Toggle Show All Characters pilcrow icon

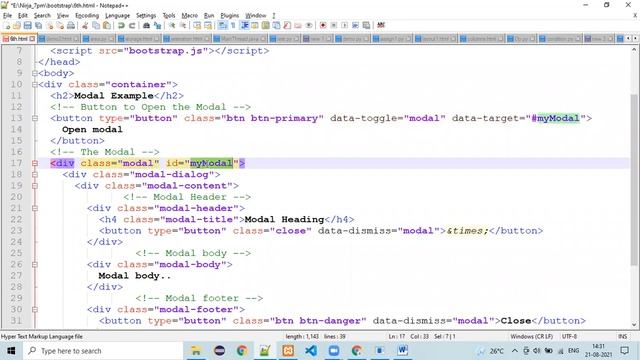(x=233, y=25)
